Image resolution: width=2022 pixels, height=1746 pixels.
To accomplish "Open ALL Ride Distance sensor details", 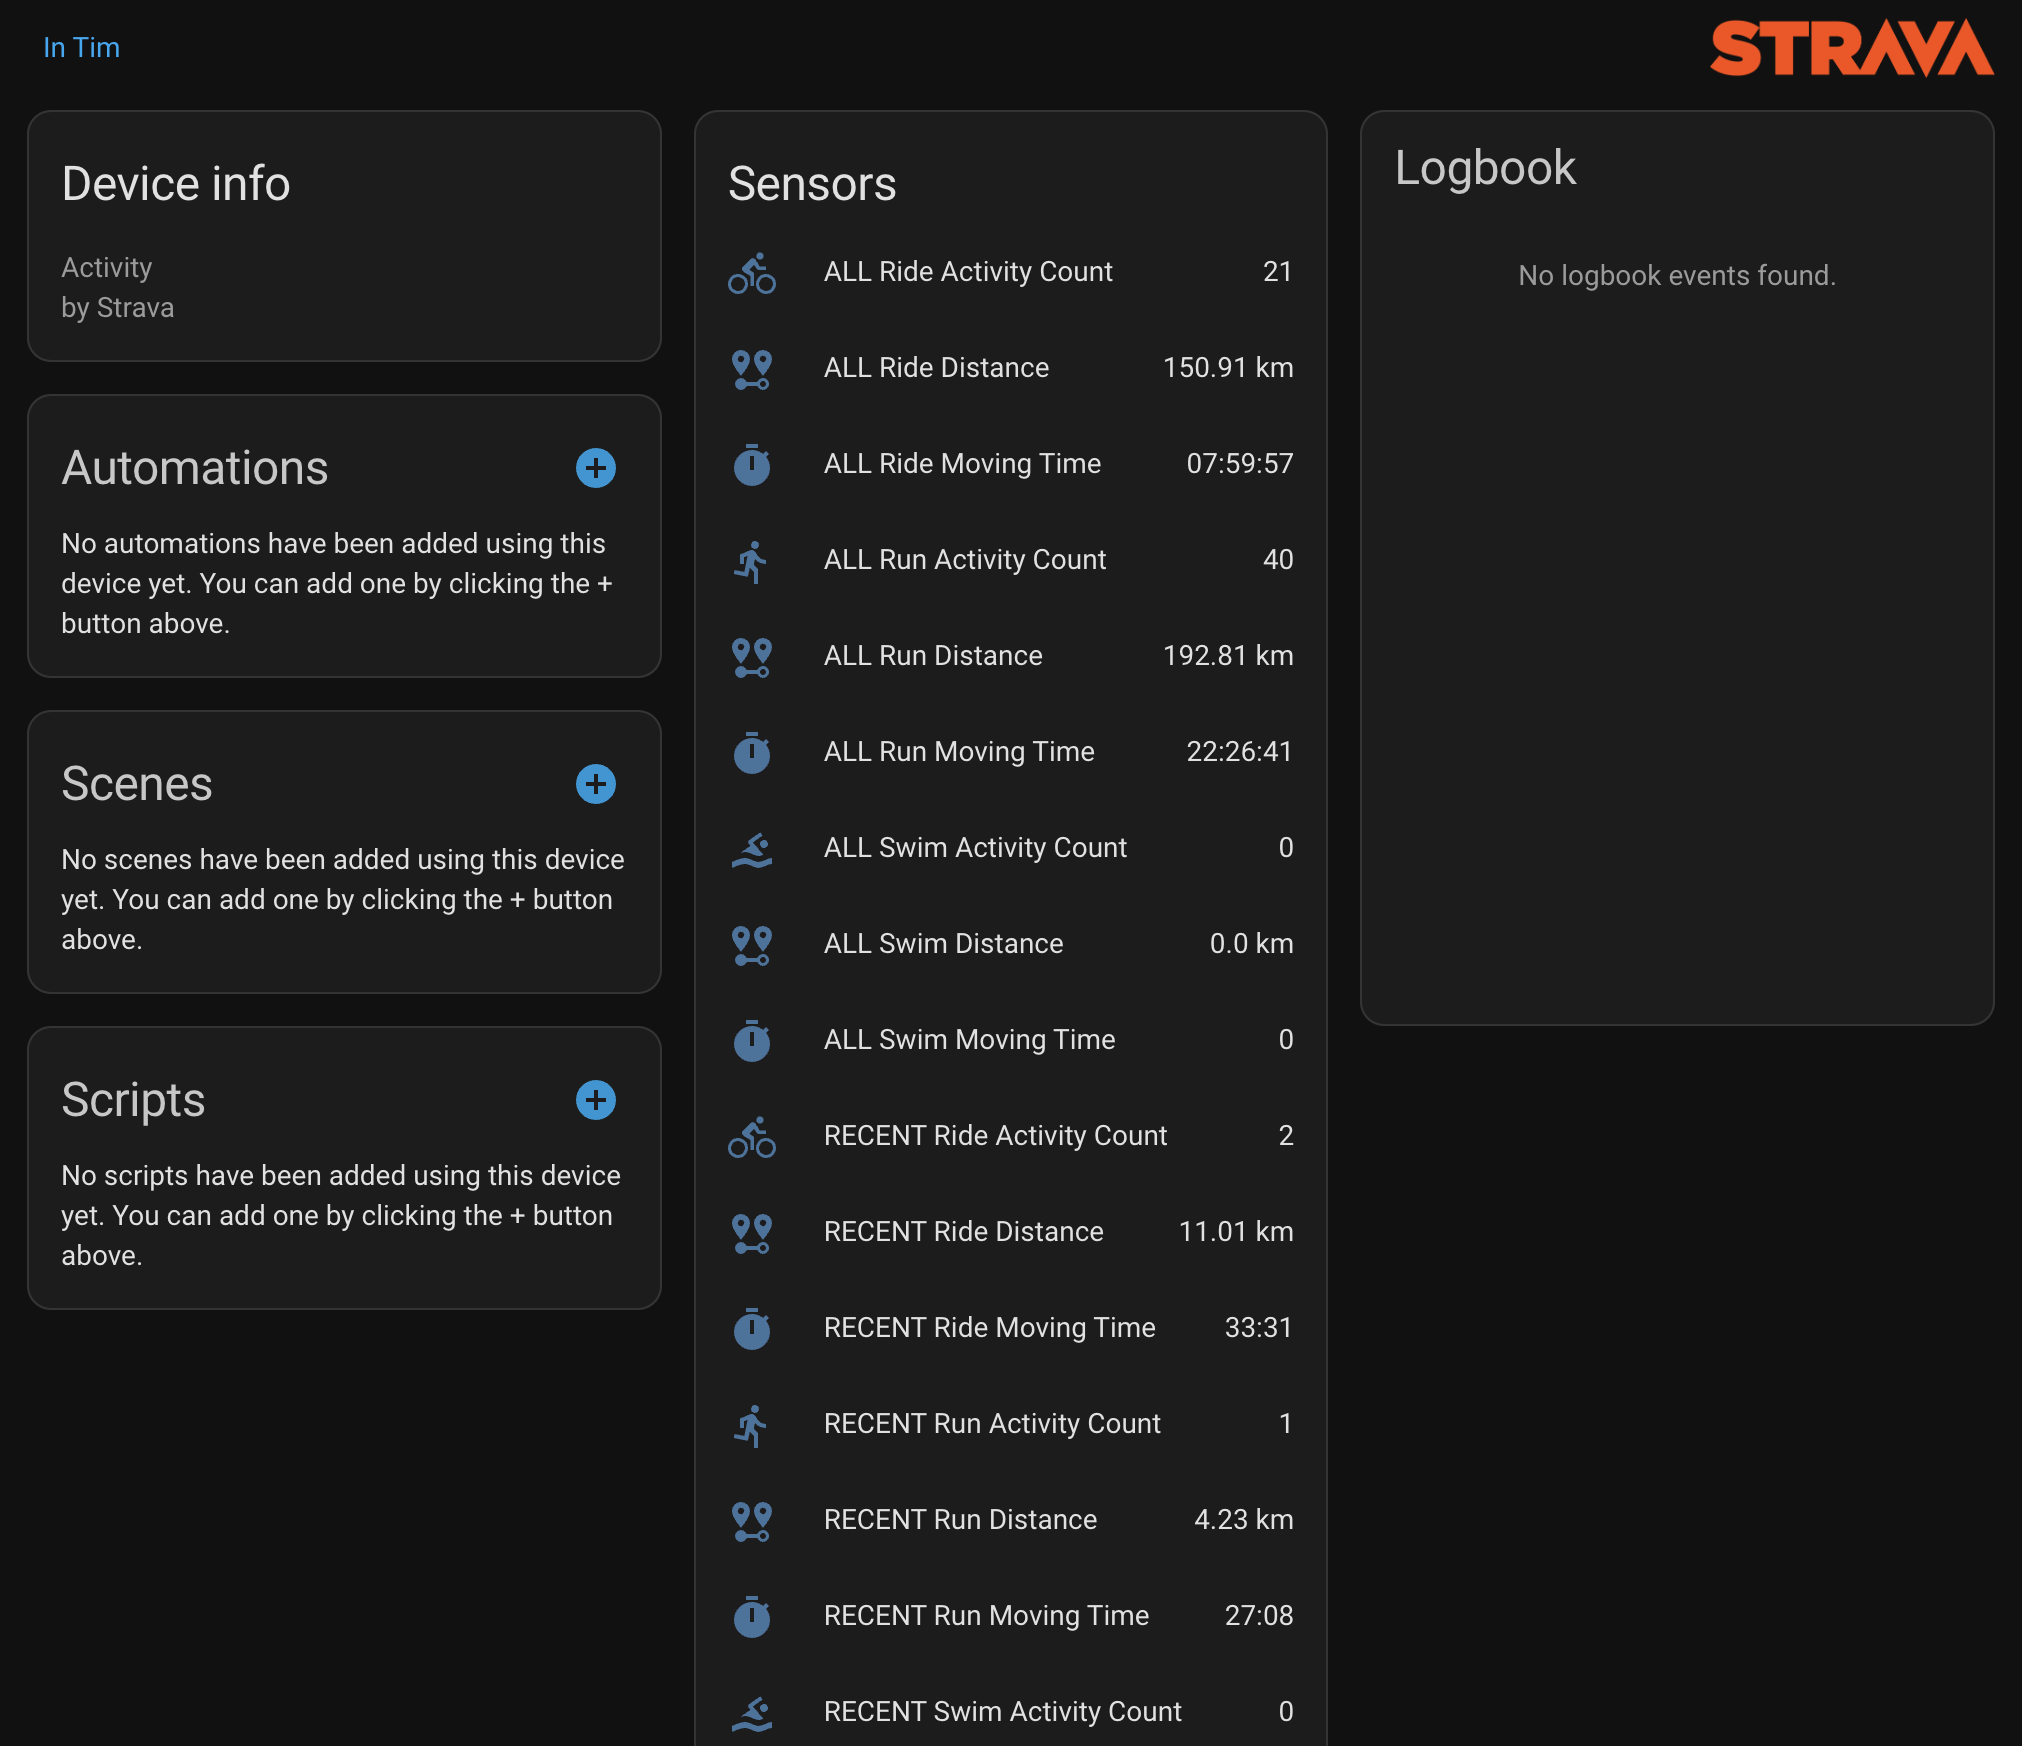I will (x=936, y=368).
